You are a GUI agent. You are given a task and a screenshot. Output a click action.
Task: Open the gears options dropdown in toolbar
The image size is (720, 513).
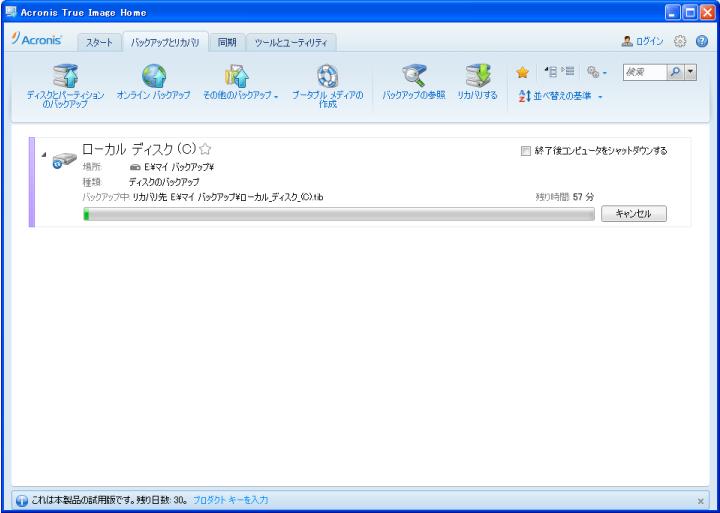point(596,72)
